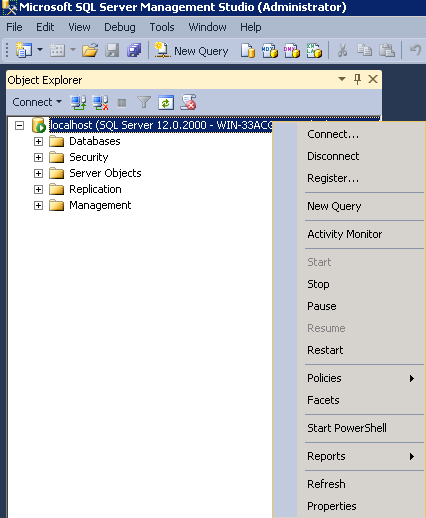Click the Analysis Services DMX Query icon
The height and width of the screenshot is (518, 426).
point(292,51)
